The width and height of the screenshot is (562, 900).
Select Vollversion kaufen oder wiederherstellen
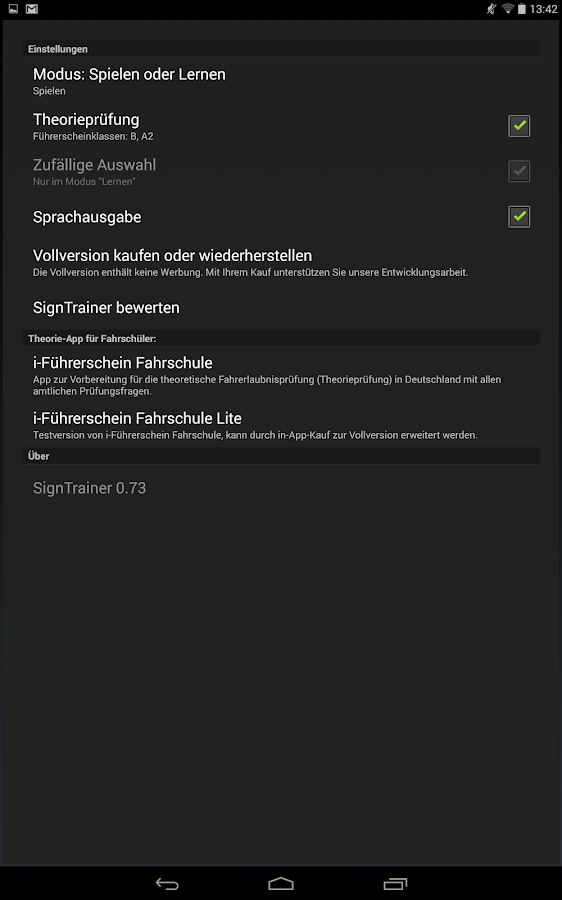(281, 262)
